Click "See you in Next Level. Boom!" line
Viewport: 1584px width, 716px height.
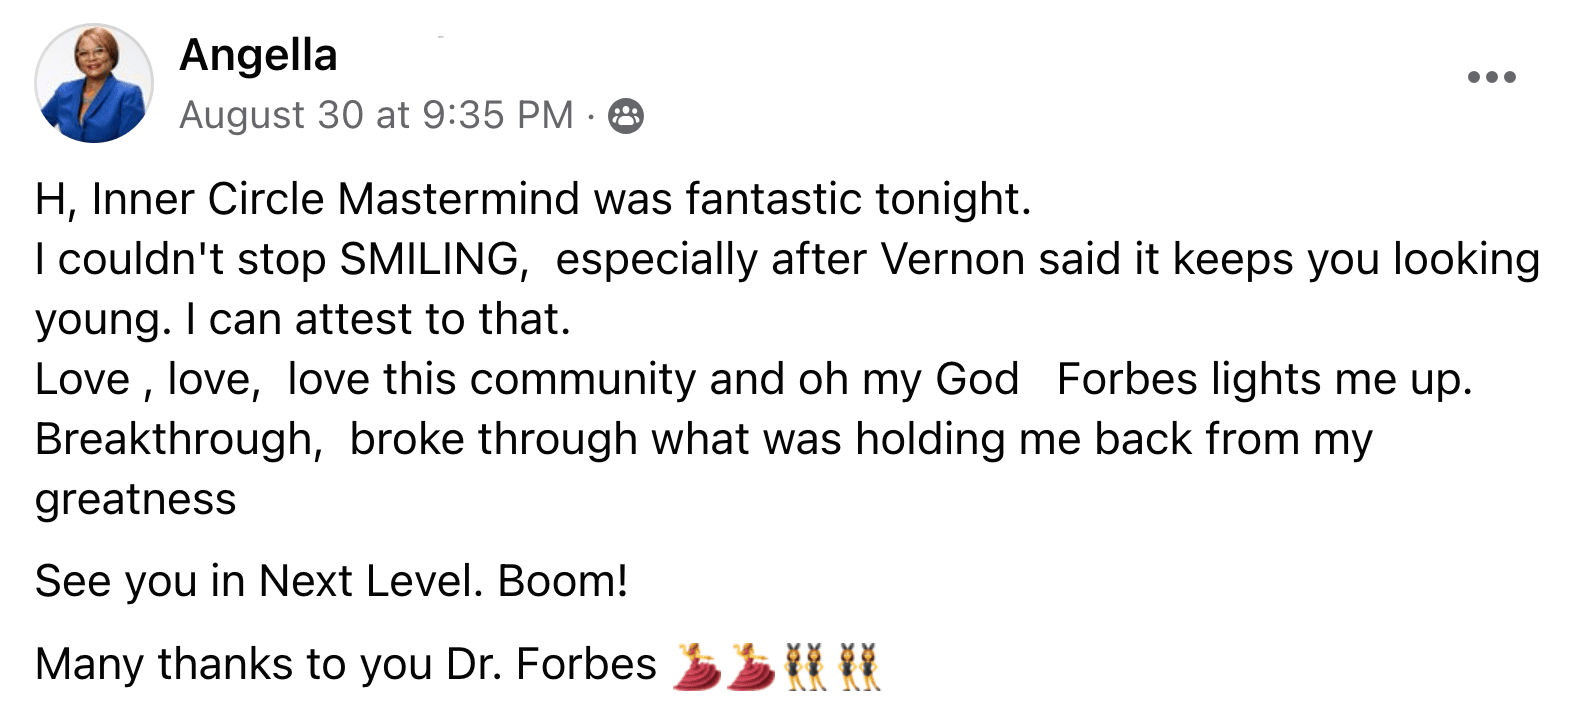(332, 581)
